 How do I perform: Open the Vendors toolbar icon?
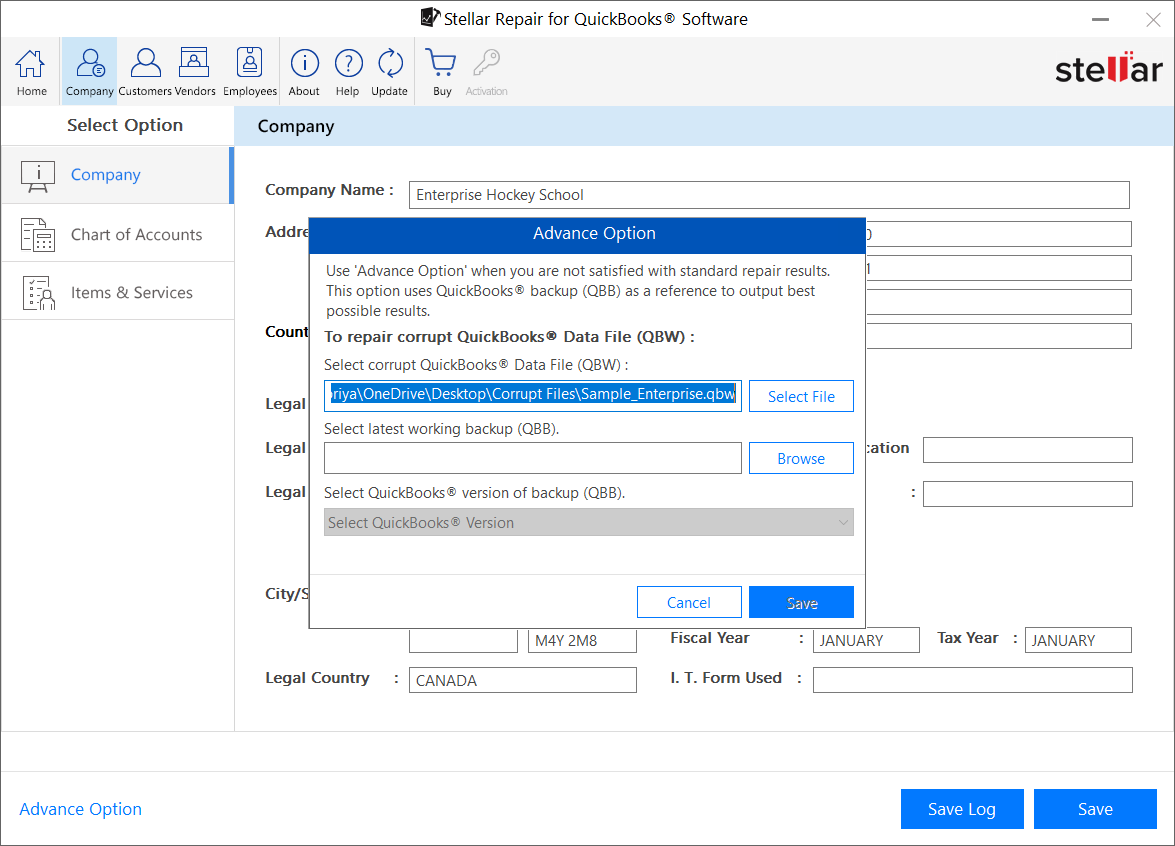tap(194, 72)
